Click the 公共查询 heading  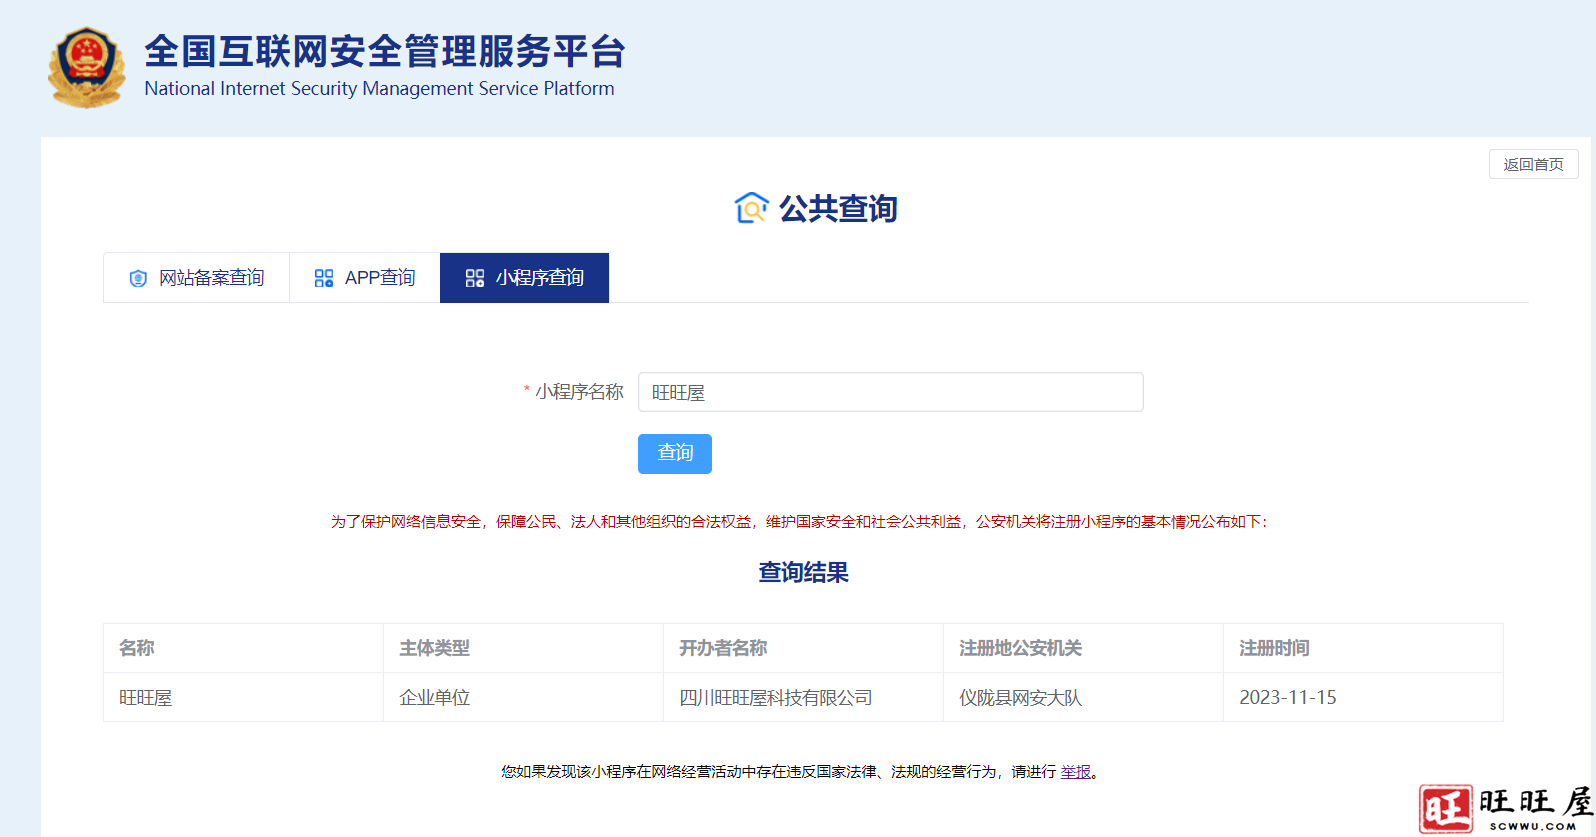838,208
